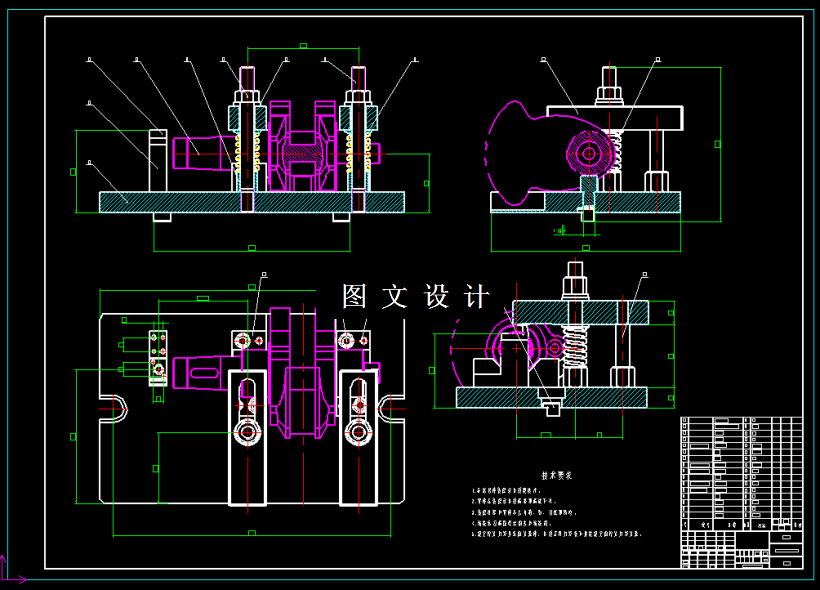The image size is (820, 590).
Task: Click the top clamp plate in right view
Action: pos(614,118)
